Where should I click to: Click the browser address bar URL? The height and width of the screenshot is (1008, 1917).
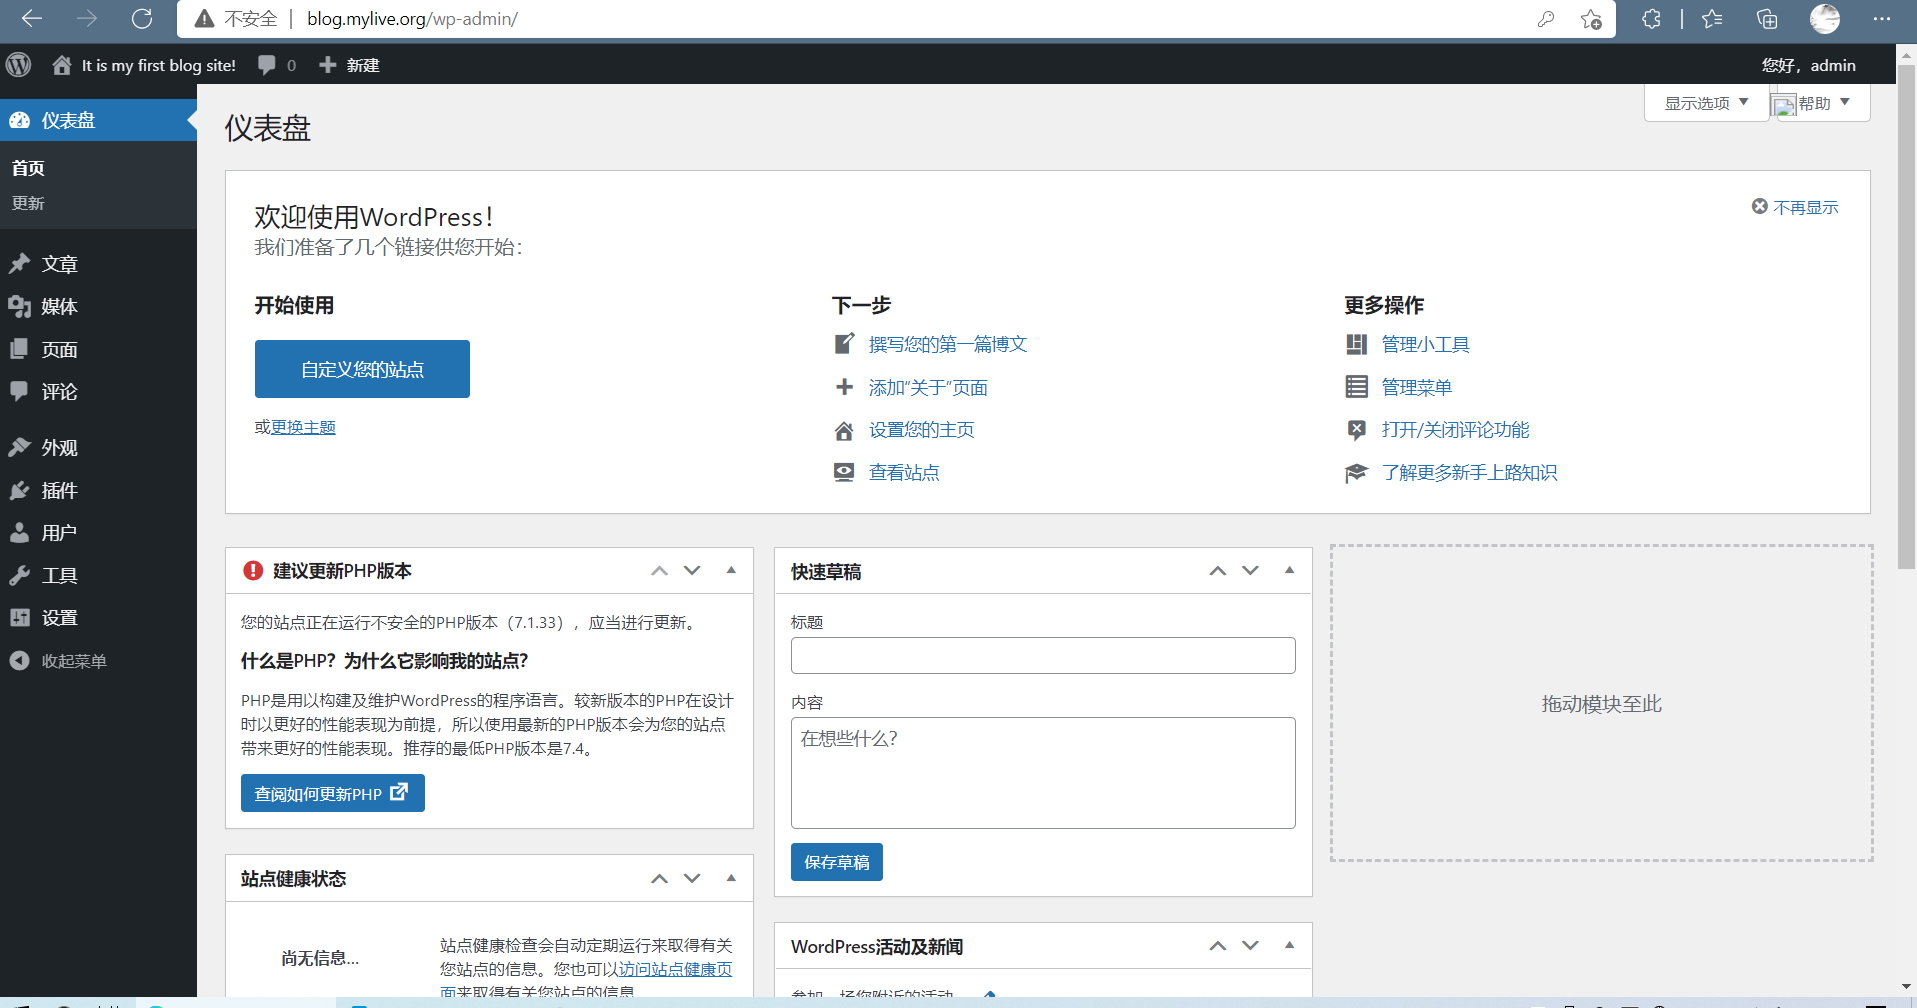(x=412, y=19)
